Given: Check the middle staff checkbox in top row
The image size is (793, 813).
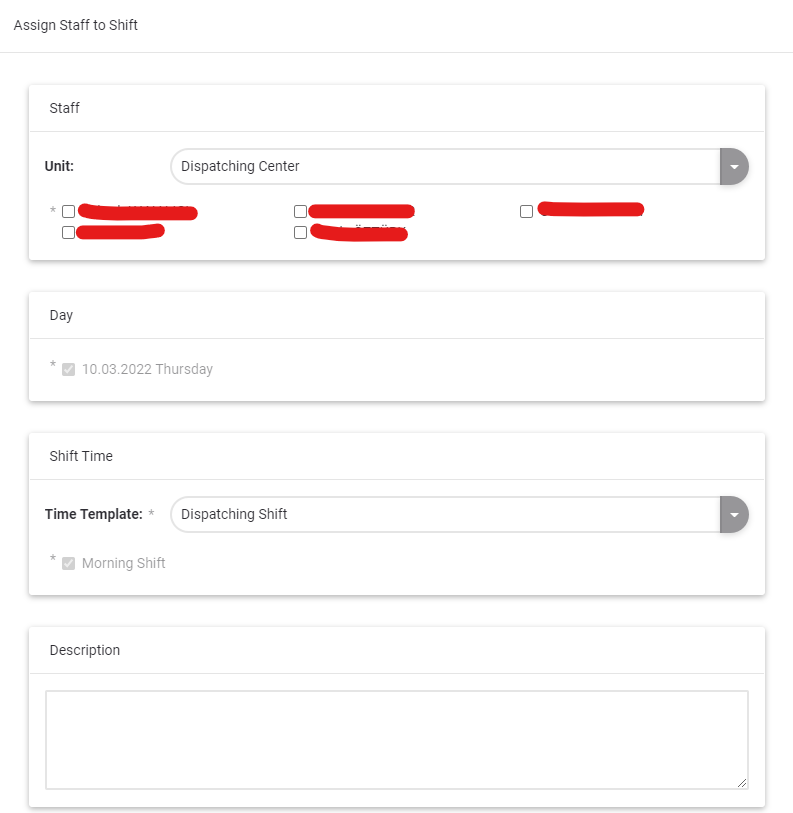Looking at the screenshot, I should (x=300, y=212).
